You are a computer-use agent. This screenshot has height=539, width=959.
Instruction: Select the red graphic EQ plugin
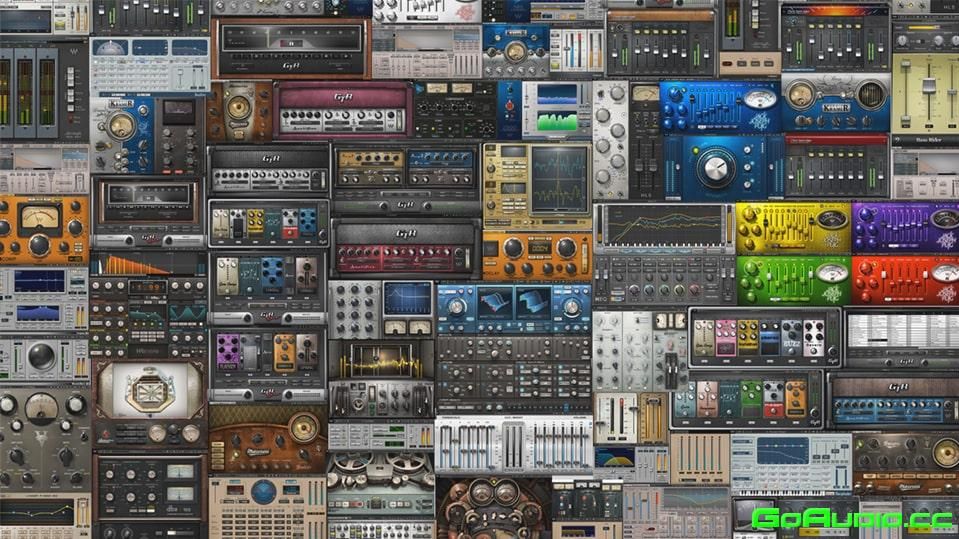[905, 279]
